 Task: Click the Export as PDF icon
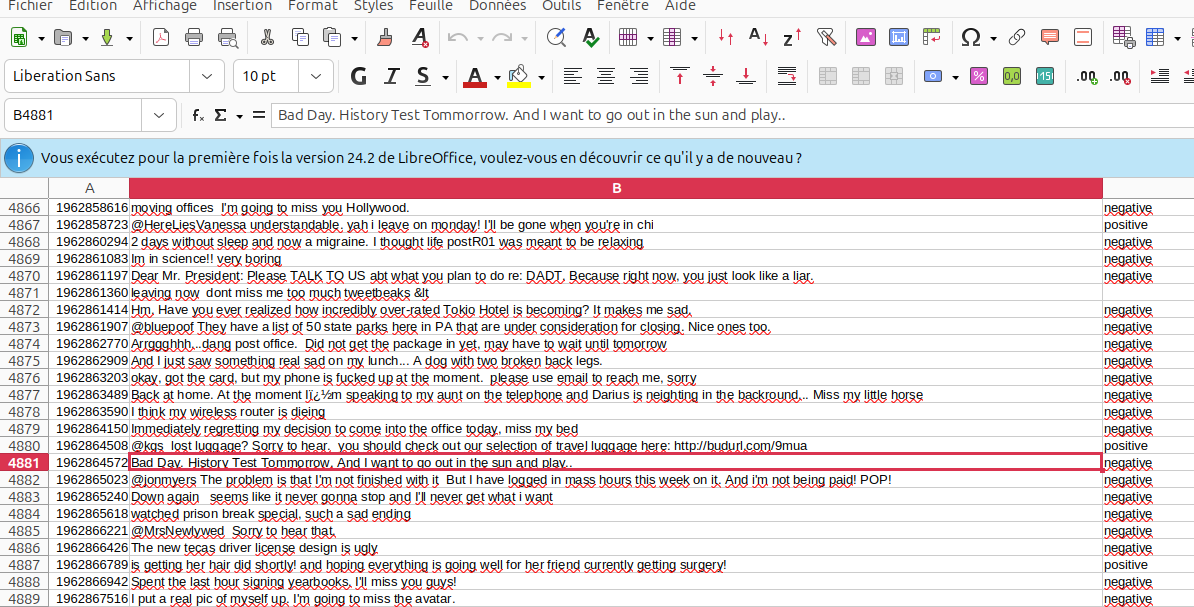click(161, 38)
